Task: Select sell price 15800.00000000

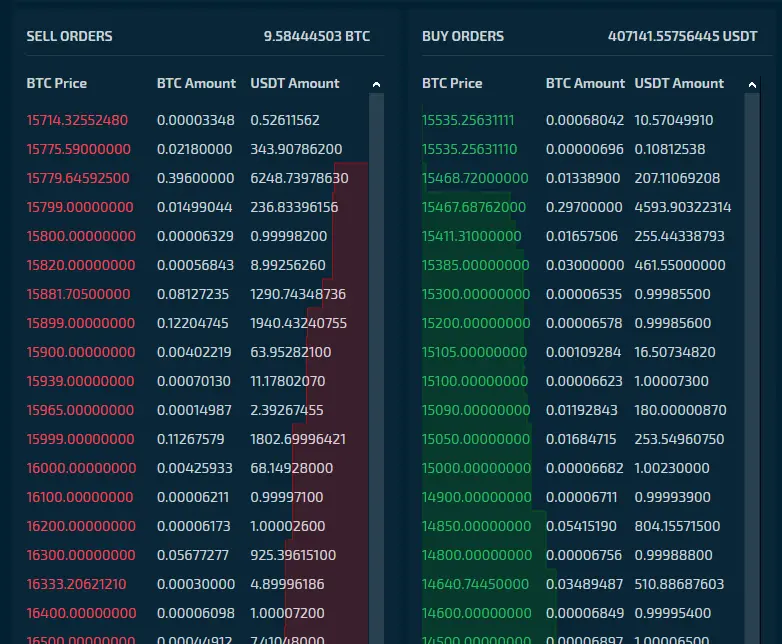Action: point(81,236)
